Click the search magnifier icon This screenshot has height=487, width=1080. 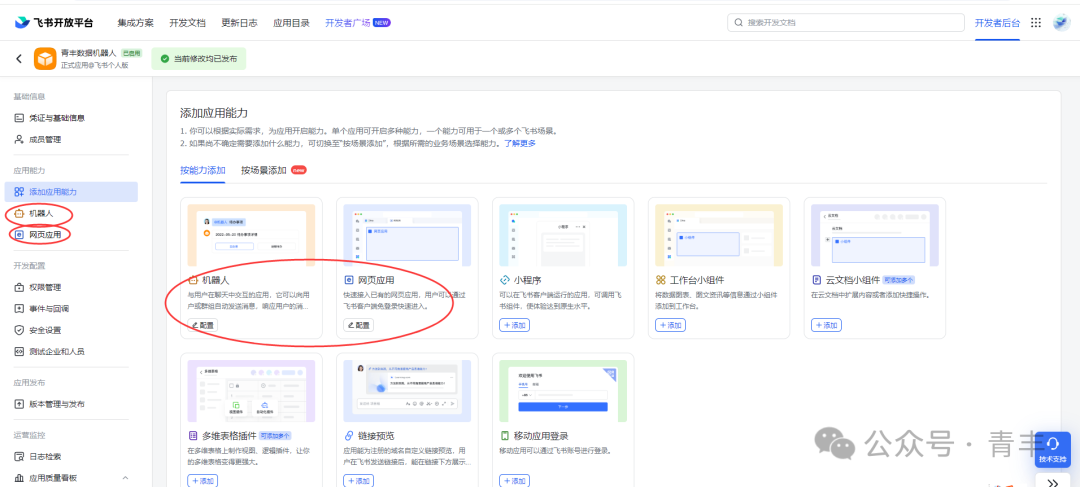[739, 23]
